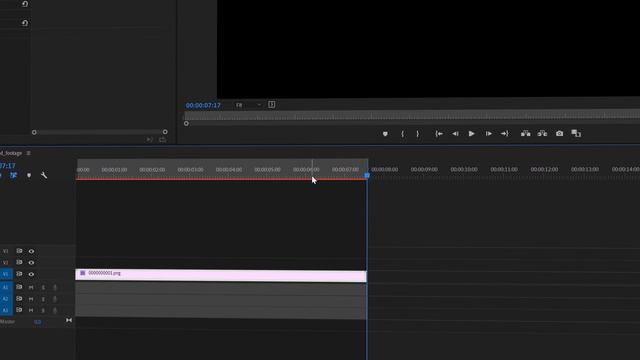Viewport: 640px width, 360px height.
Task: Toggle A1 track targeting
Action: (6, 287)
